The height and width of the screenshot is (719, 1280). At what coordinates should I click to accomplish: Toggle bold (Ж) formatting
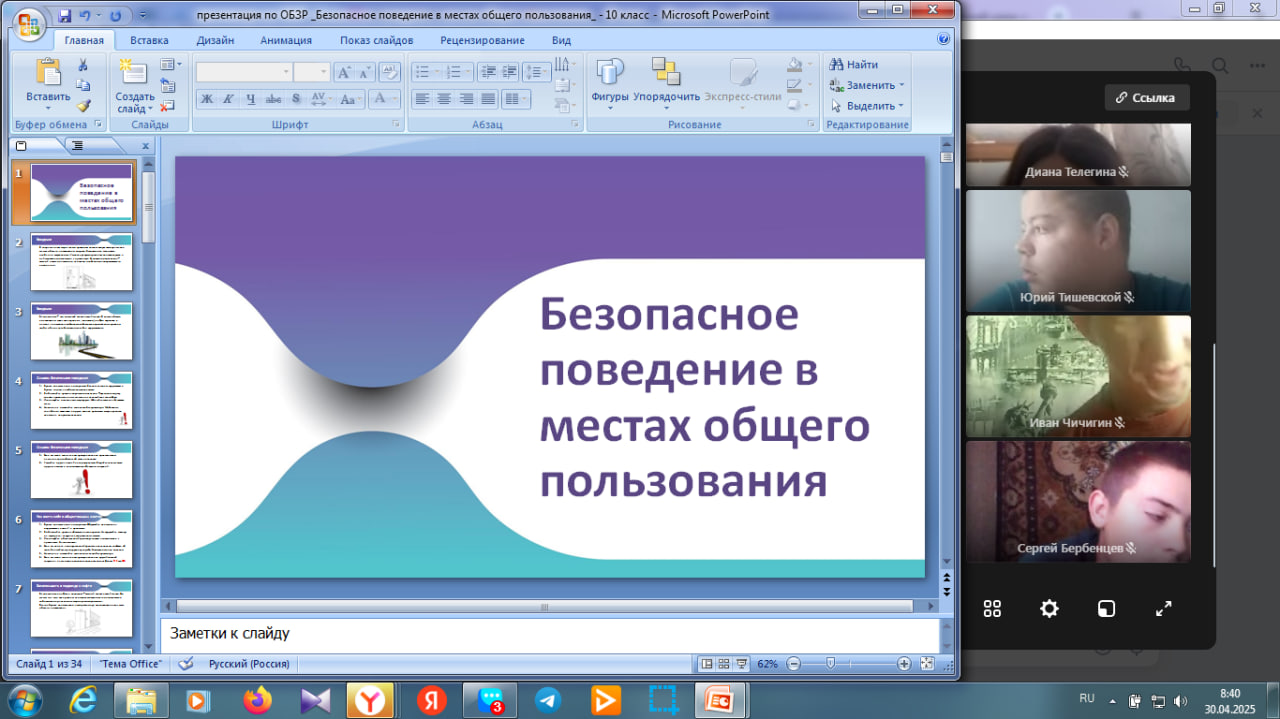coord(207,99)
